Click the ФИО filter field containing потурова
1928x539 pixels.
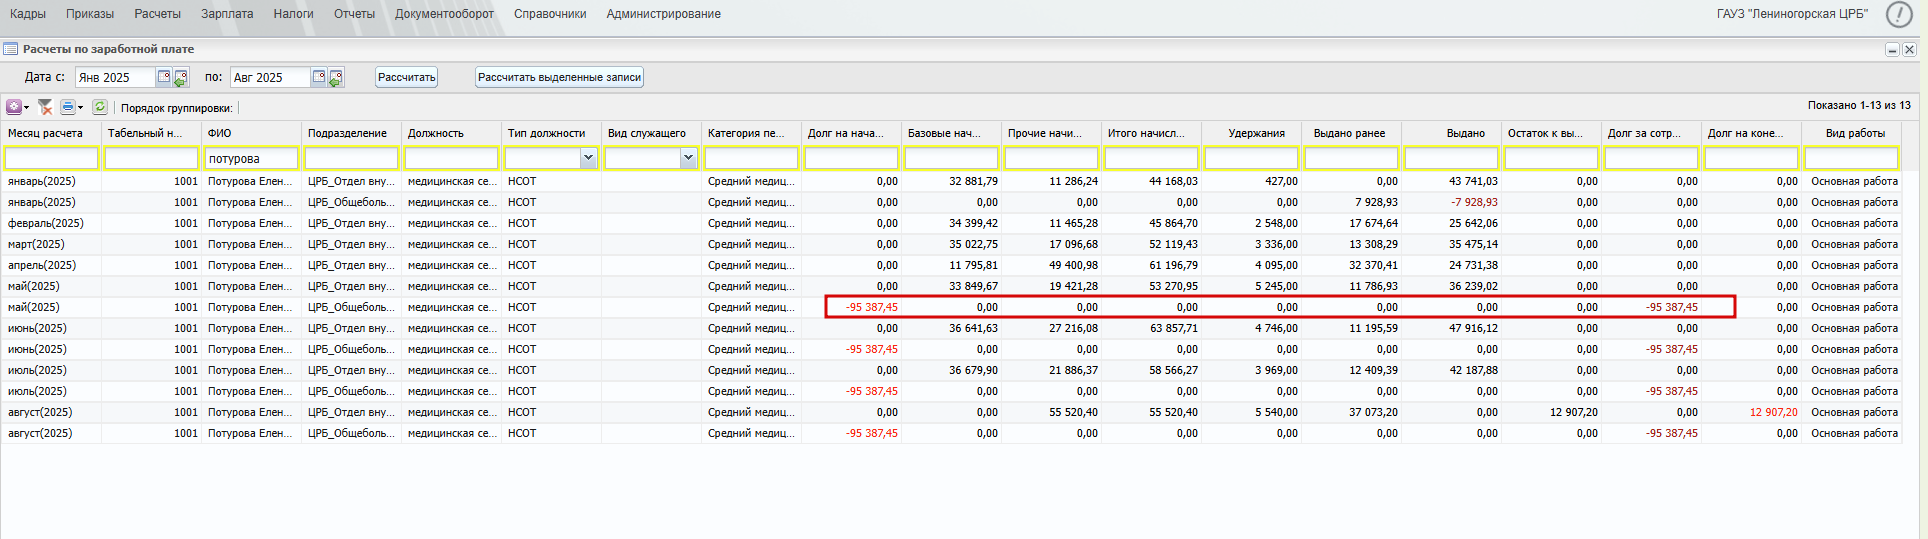point(251,158)
